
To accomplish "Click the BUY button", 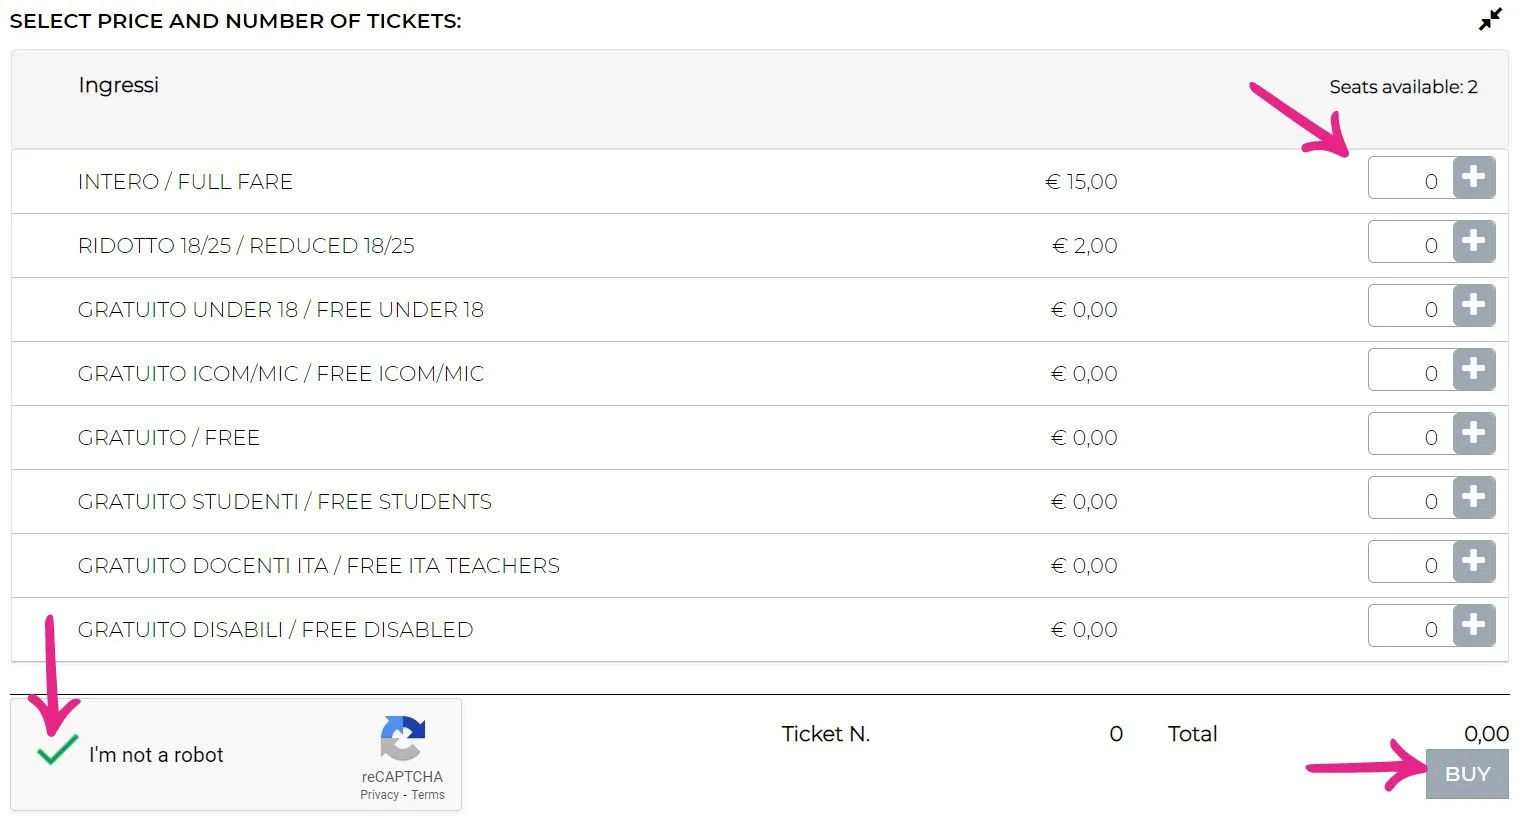I will [1466, 774].
